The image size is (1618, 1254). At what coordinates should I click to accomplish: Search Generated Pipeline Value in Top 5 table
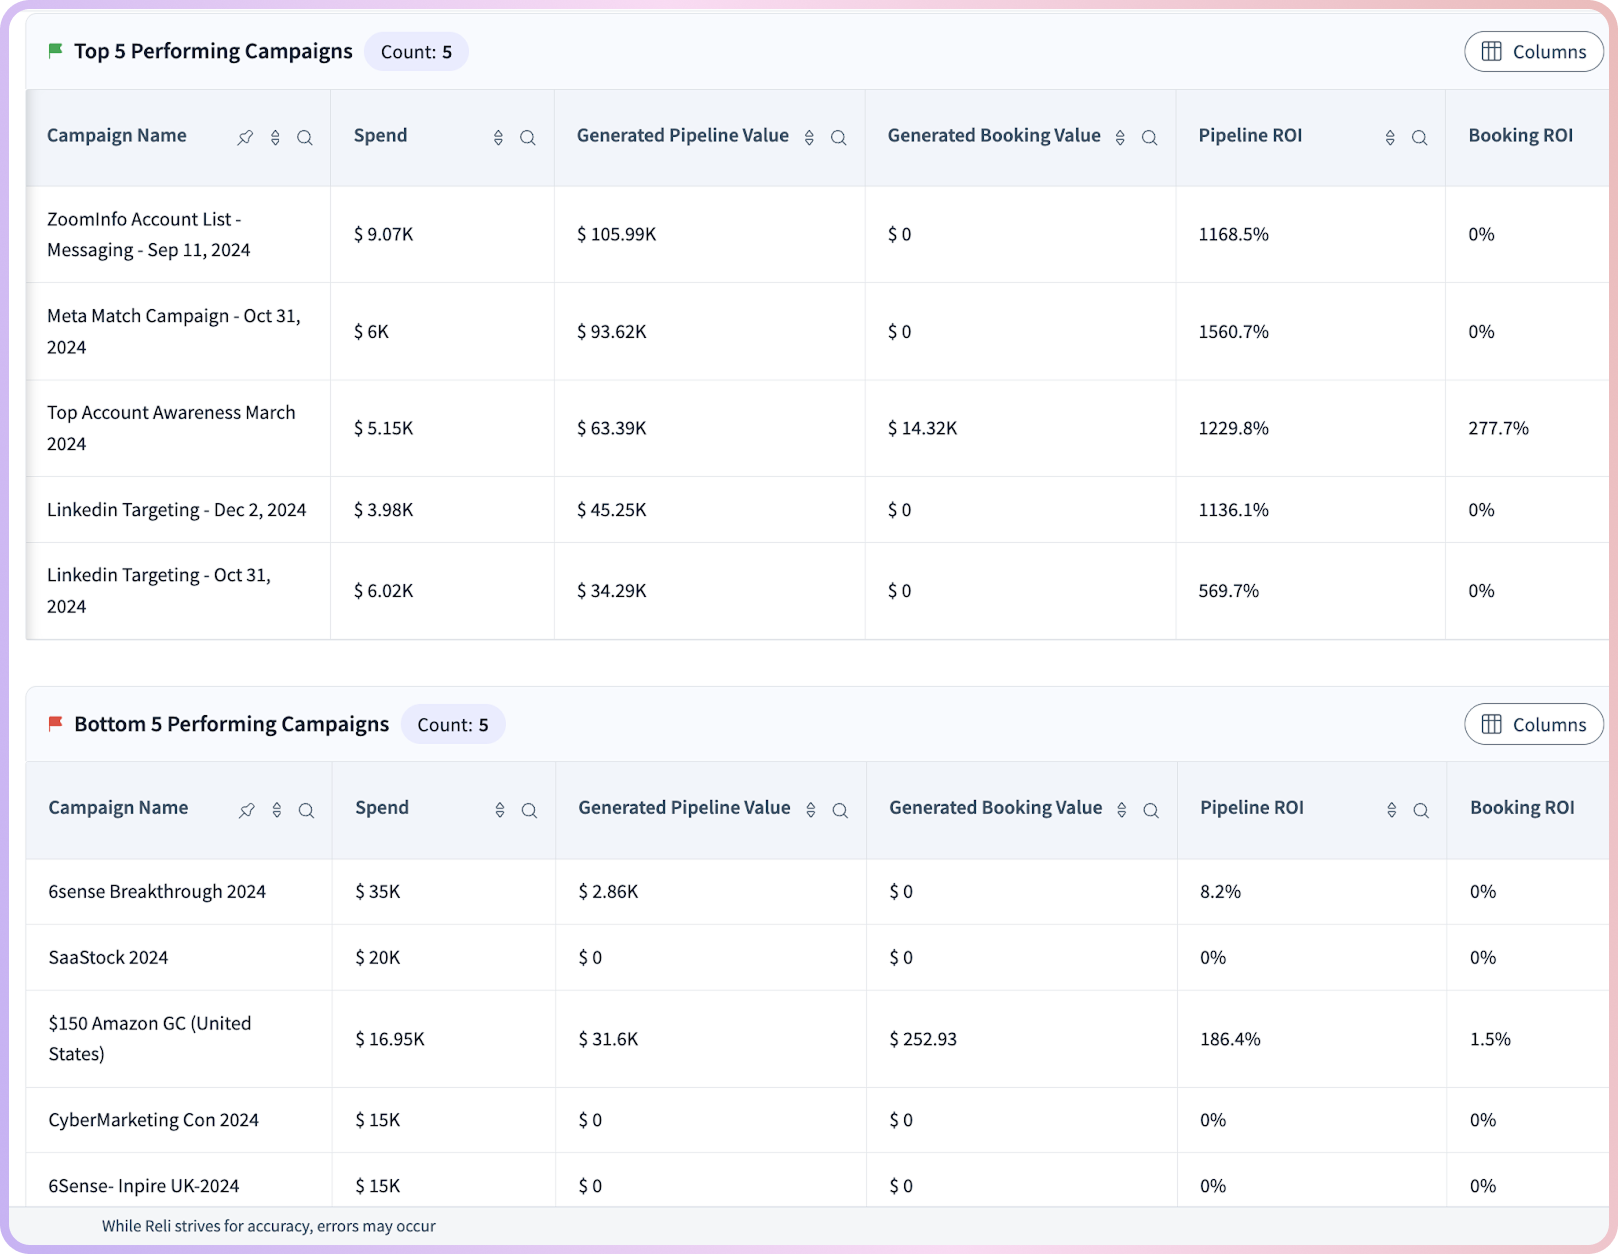(x=839, y=138)
